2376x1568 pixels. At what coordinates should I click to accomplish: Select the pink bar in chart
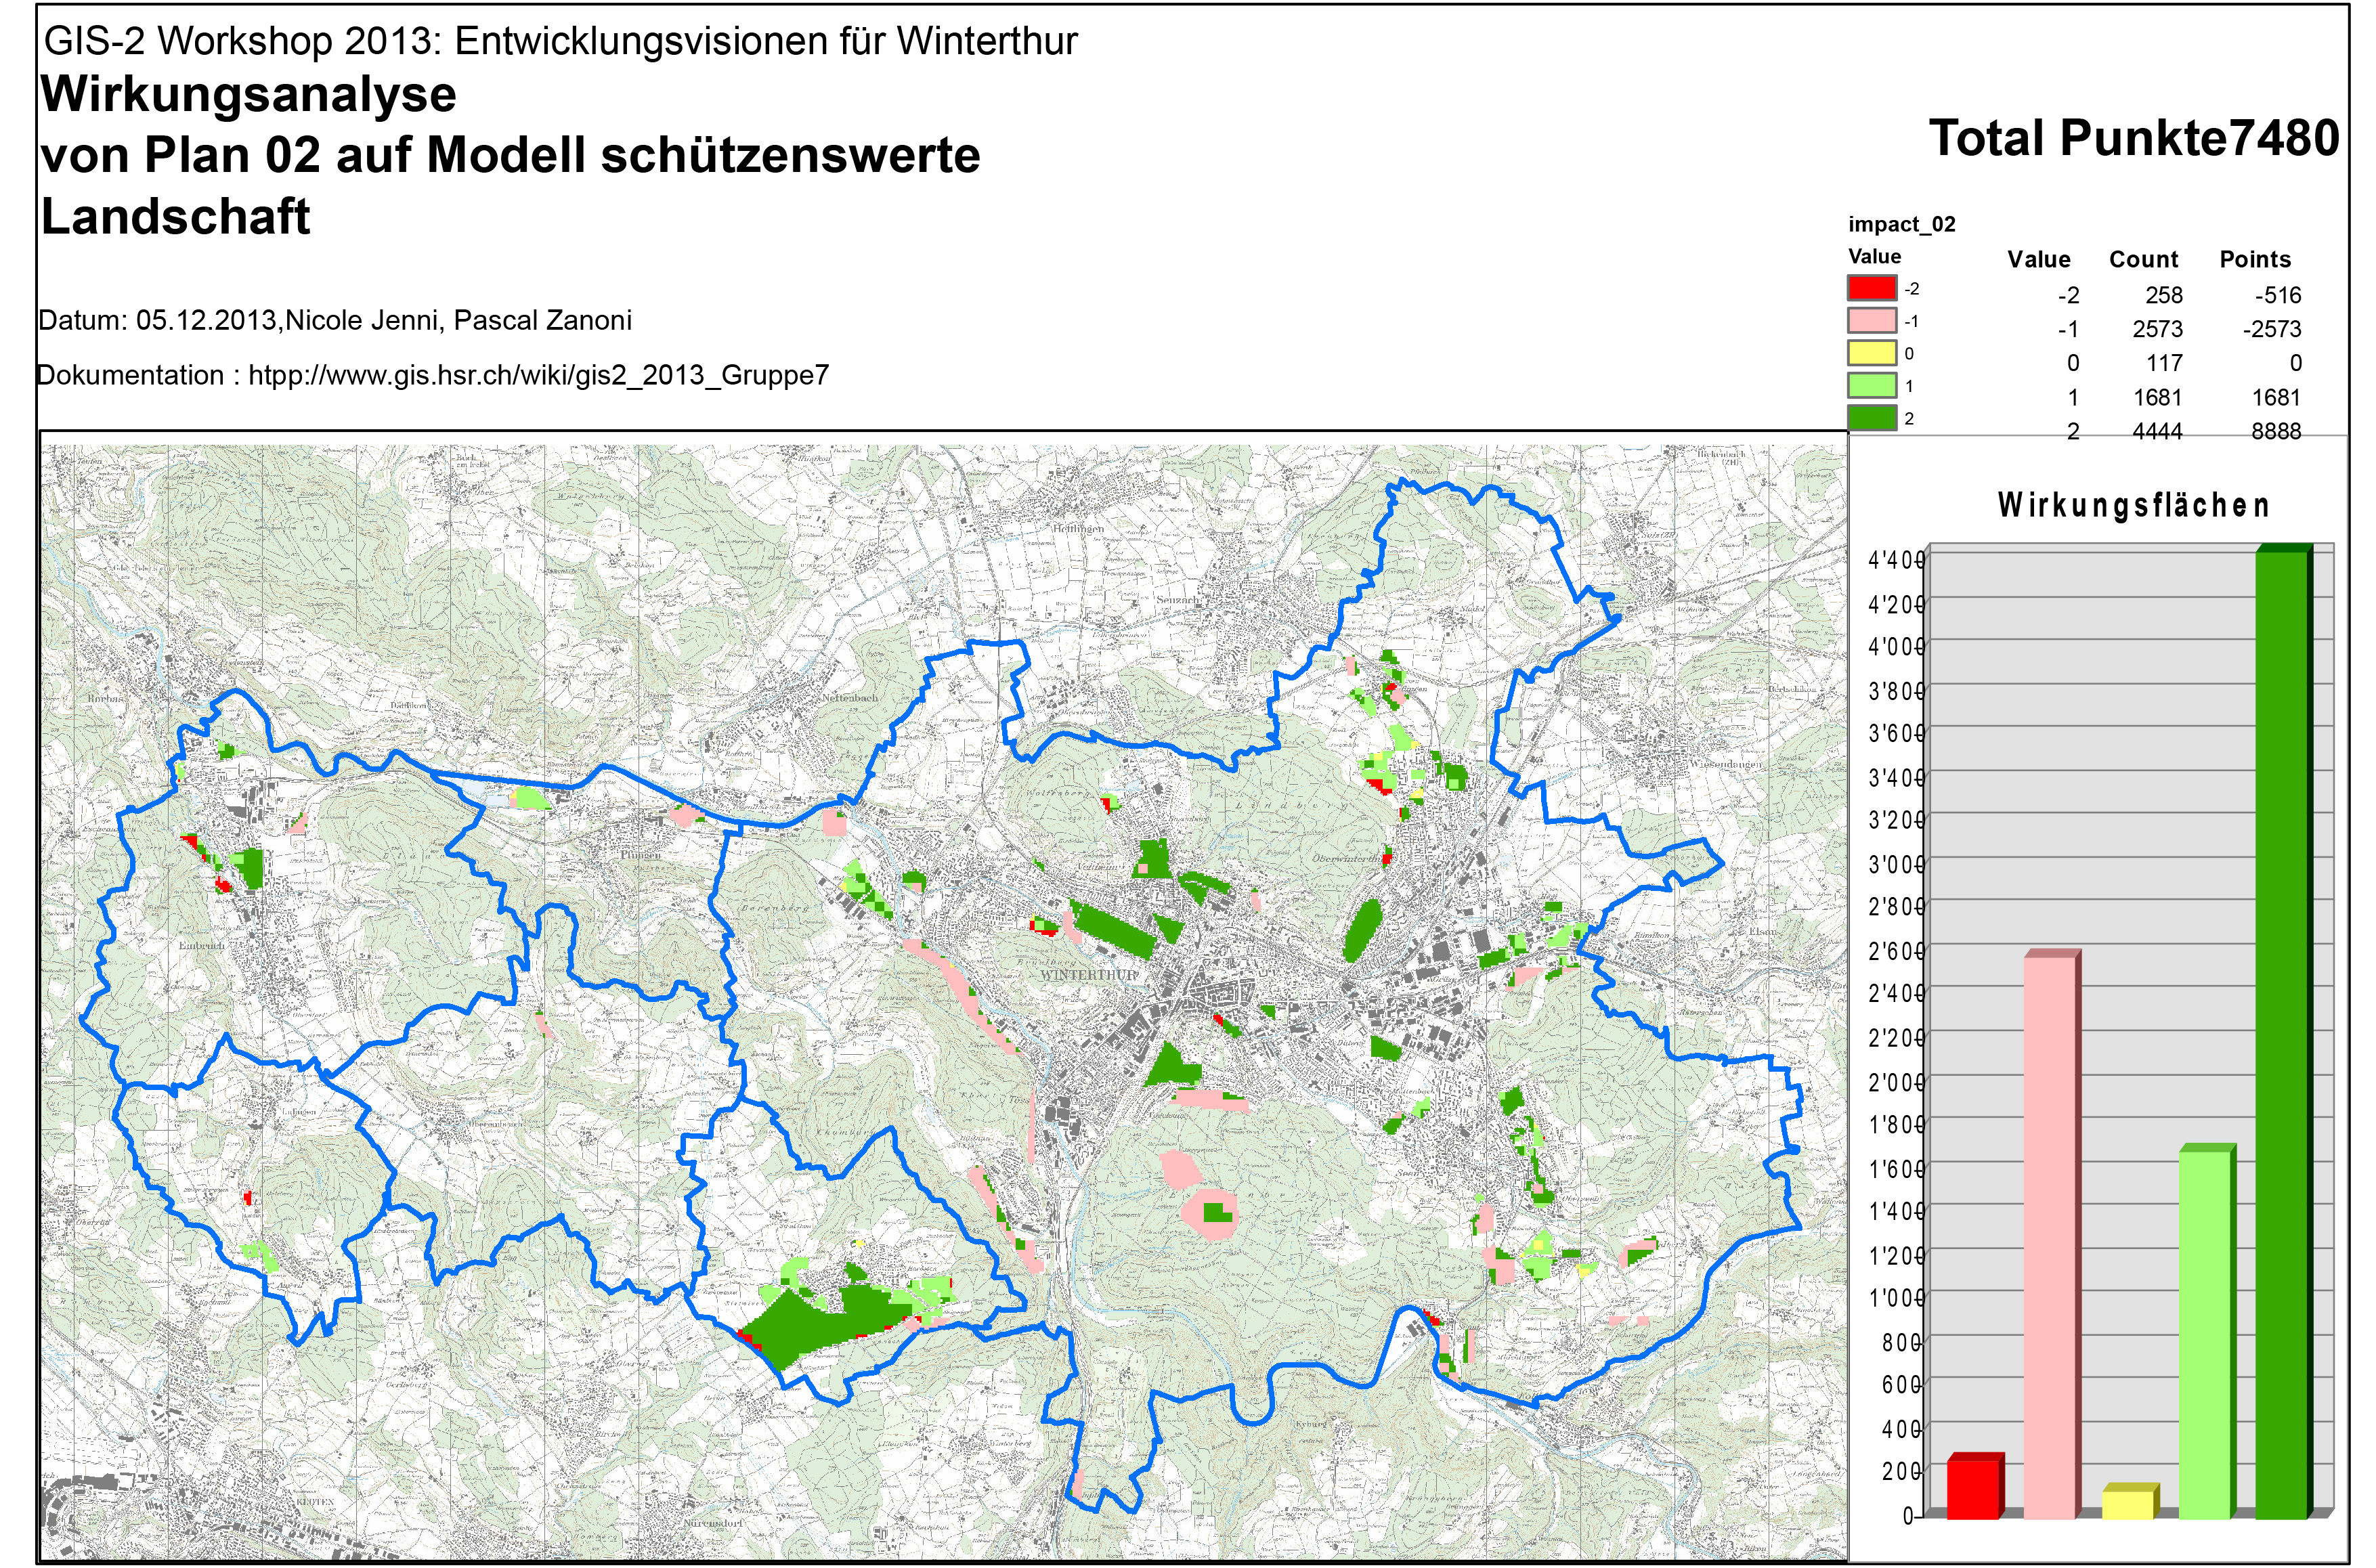click(x=2050, y=1236)
